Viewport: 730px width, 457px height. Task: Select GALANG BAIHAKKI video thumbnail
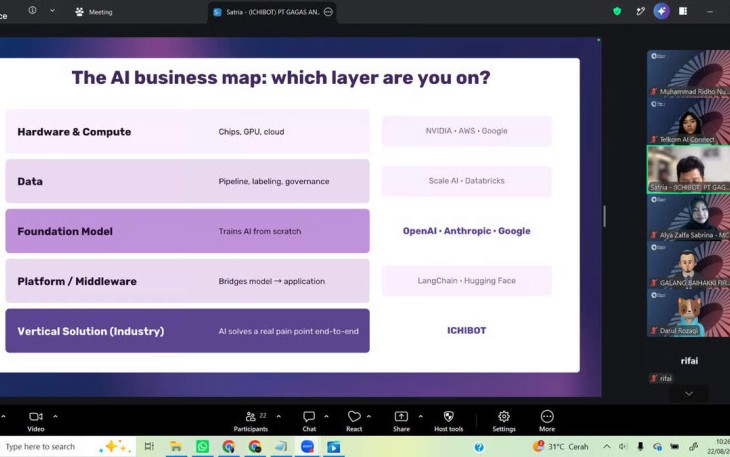(689, 265)
